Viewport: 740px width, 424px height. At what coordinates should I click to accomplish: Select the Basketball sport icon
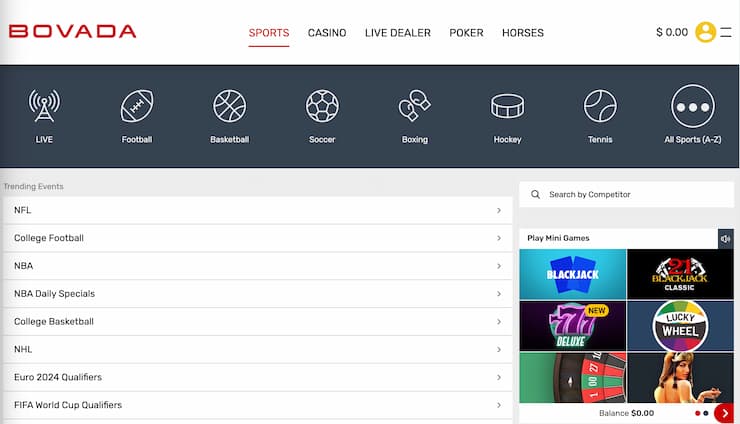229,106
